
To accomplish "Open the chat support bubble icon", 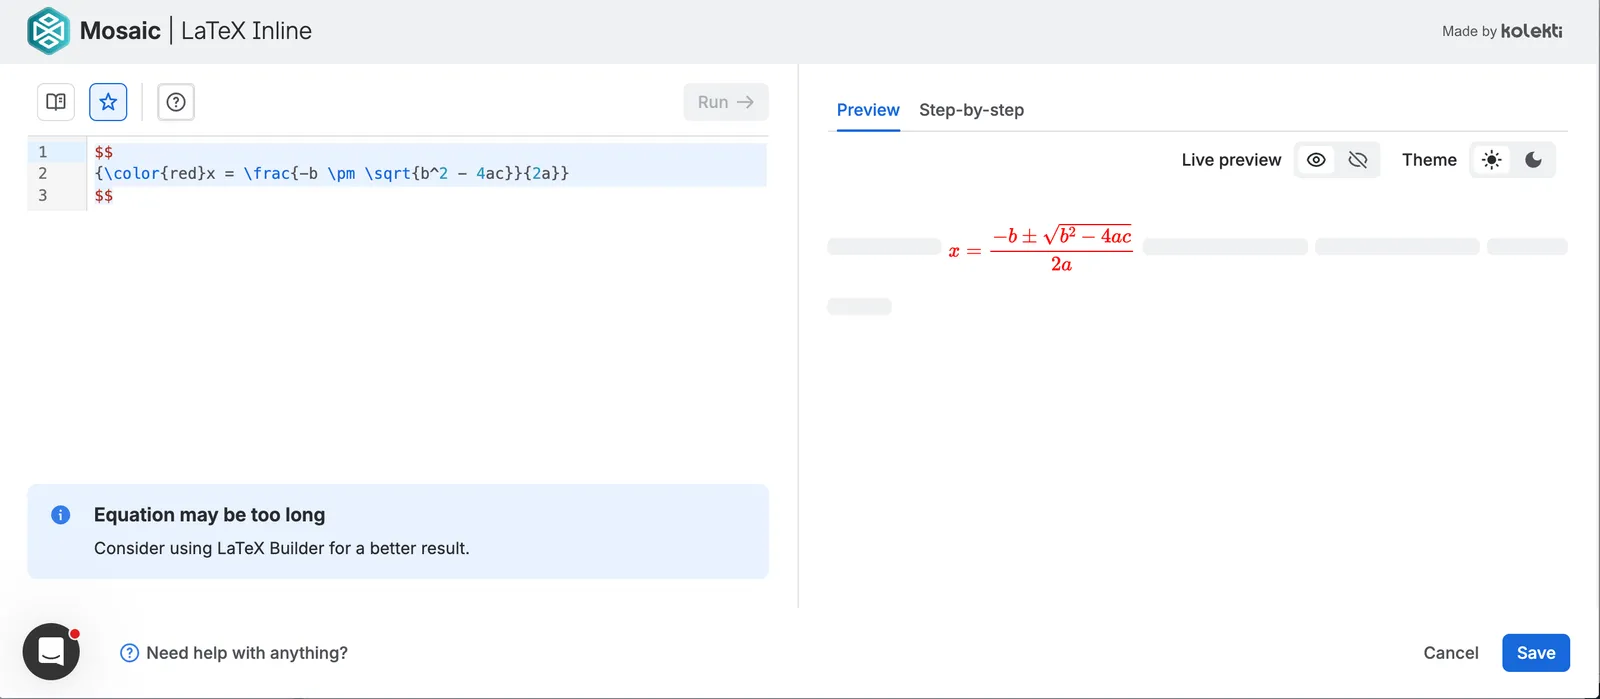I will click(x=51, y=652).
